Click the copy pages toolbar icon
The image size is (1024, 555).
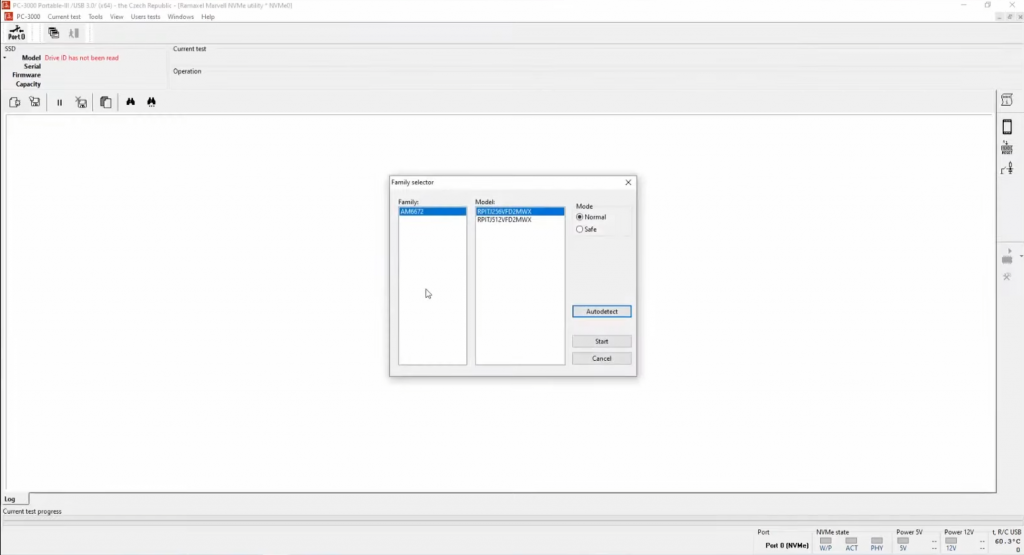(106, 102)
